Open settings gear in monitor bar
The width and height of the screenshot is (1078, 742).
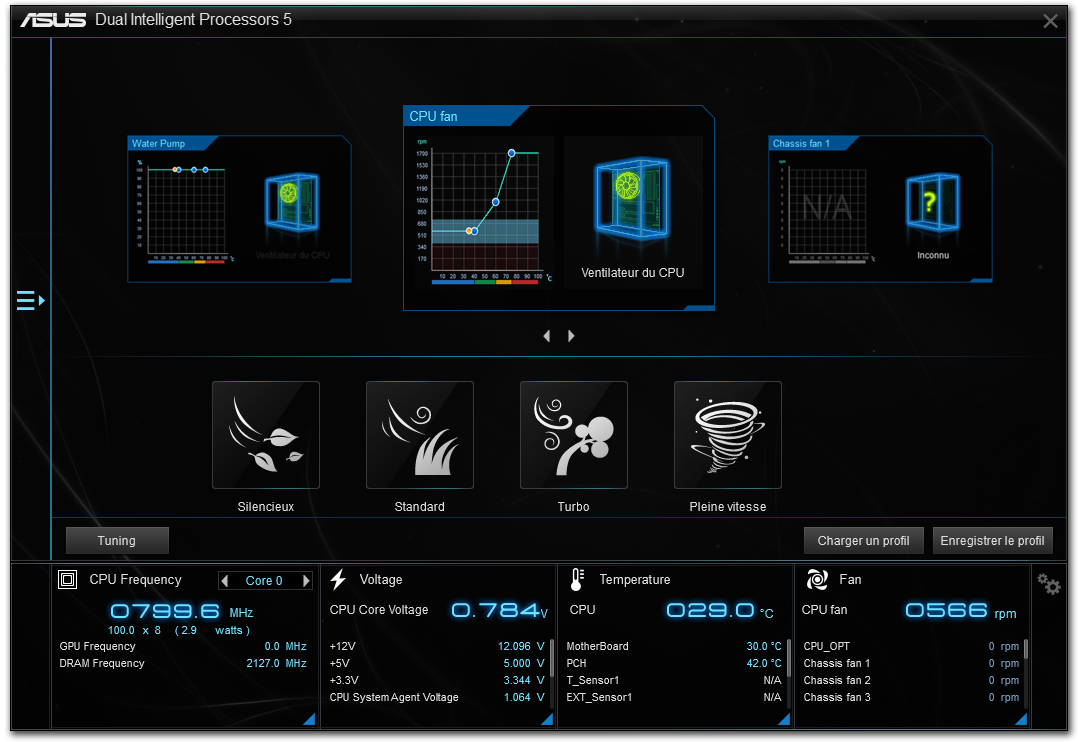[1048, 584]
